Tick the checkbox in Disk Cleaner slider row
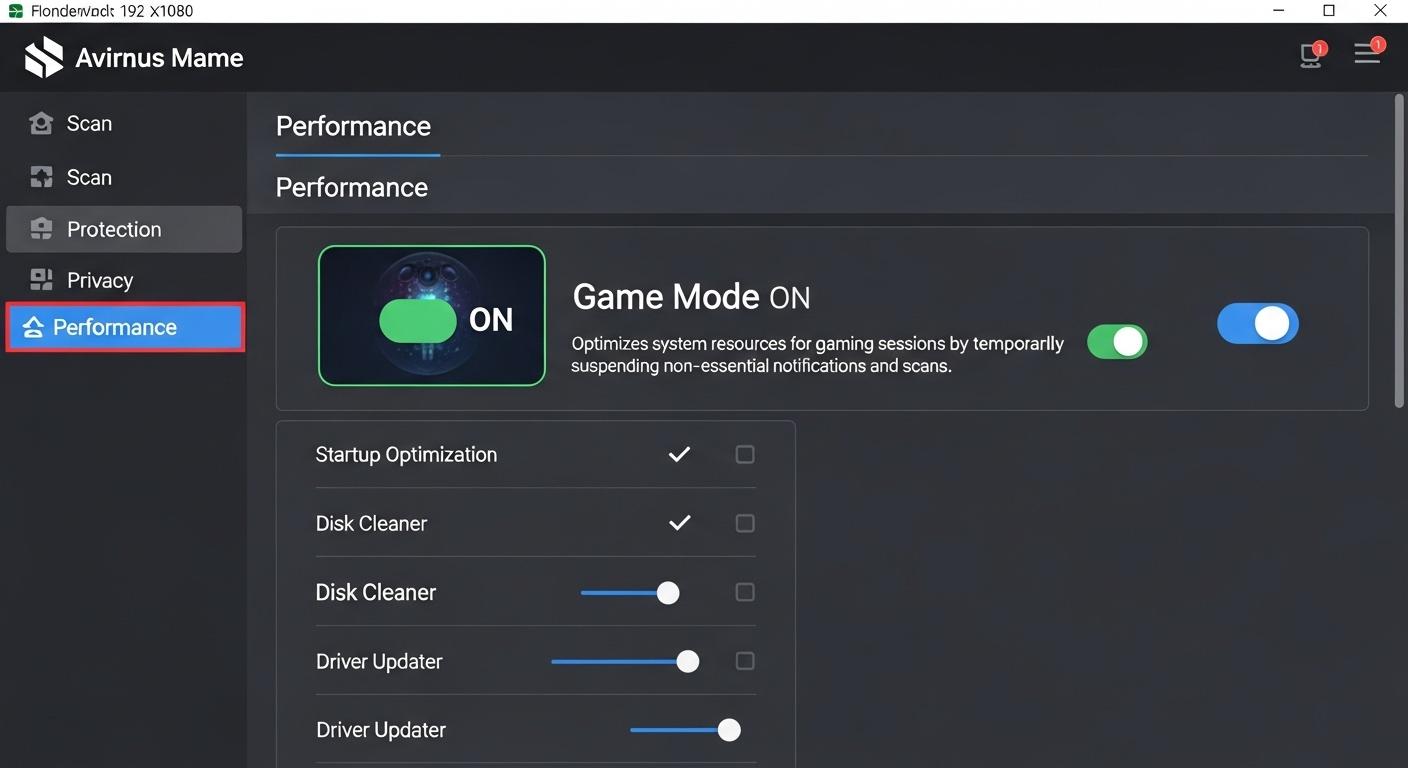Image resolution: width=1408 pixels, height=768 pixels. (745, 593)
